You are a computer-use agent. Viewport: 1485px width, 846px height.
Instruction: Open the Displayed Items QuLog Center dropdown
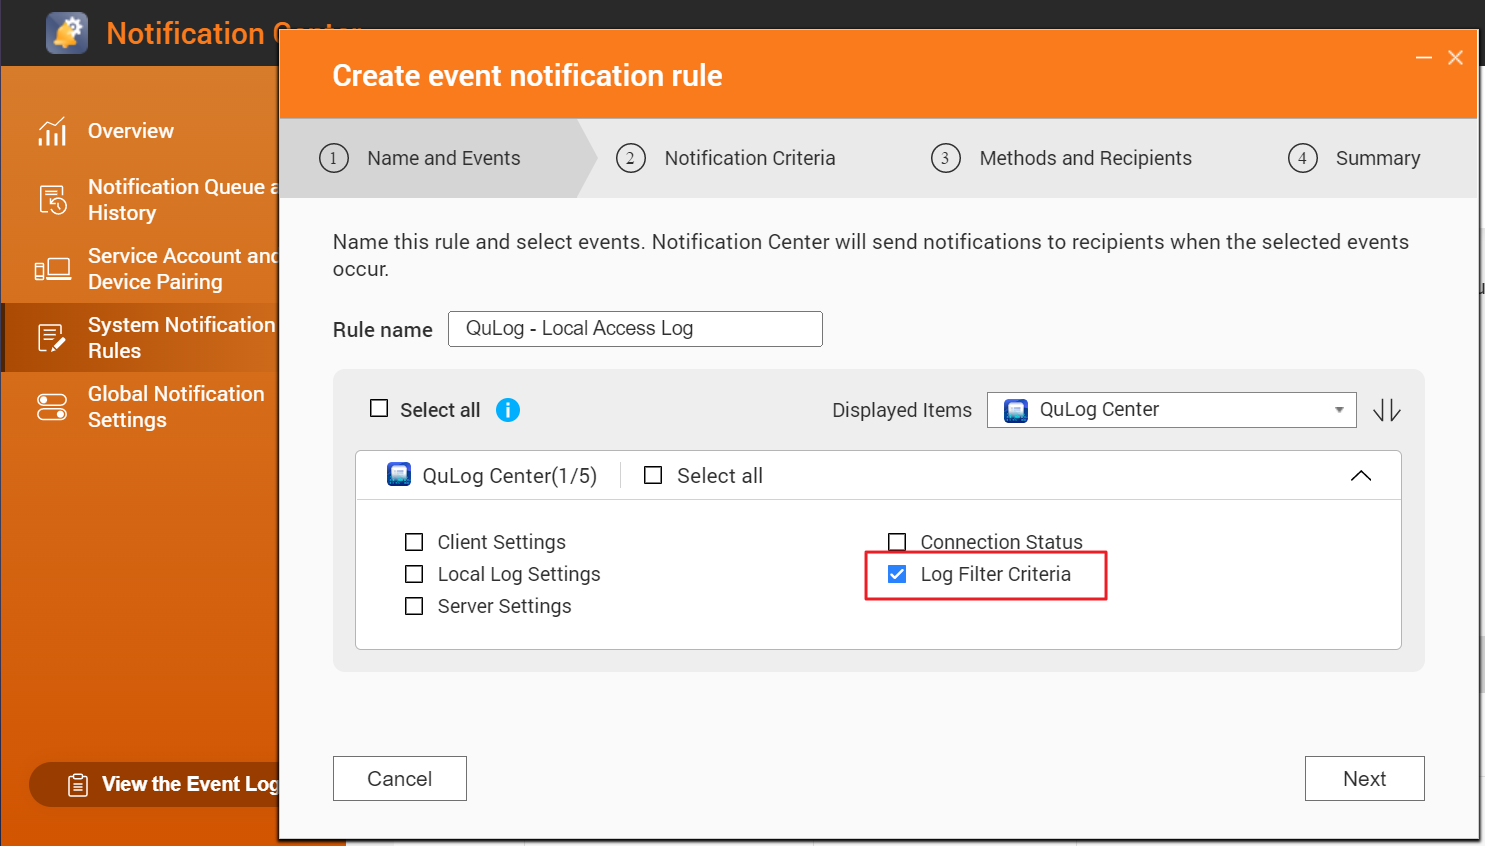[x=1172, y=410]
